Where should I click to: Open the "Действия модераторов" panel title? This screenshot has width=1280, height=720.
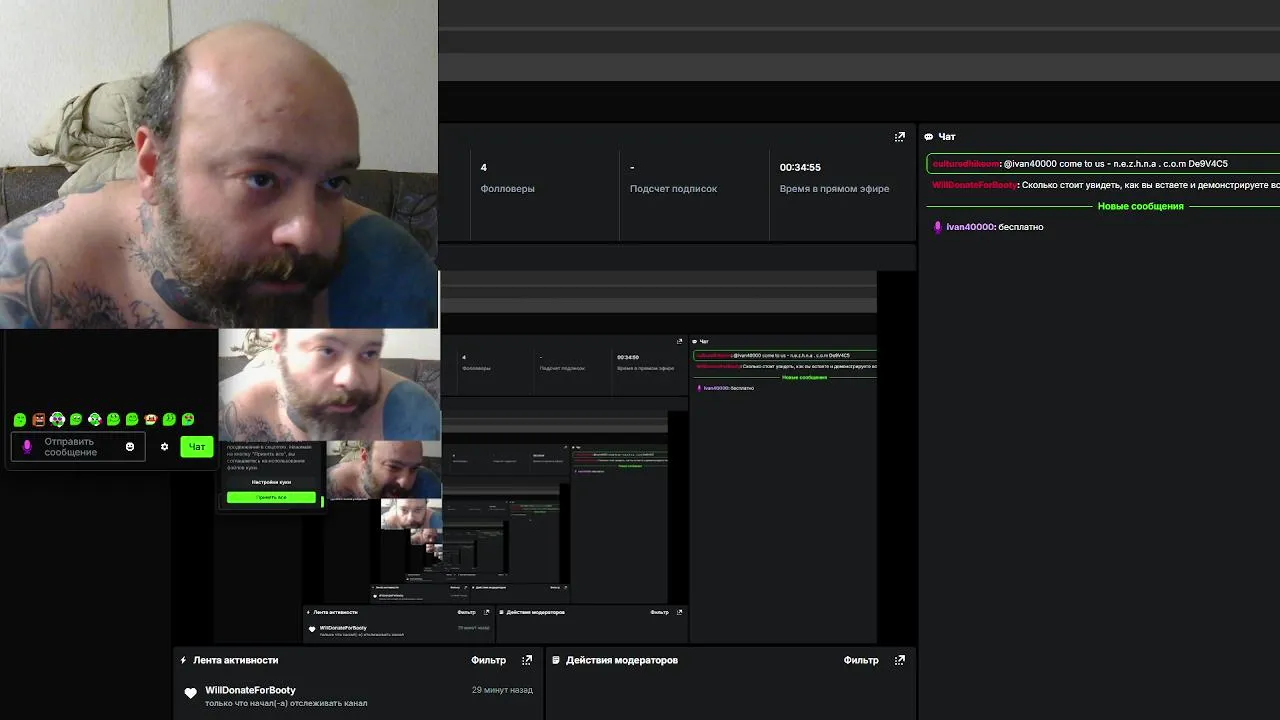622,660
